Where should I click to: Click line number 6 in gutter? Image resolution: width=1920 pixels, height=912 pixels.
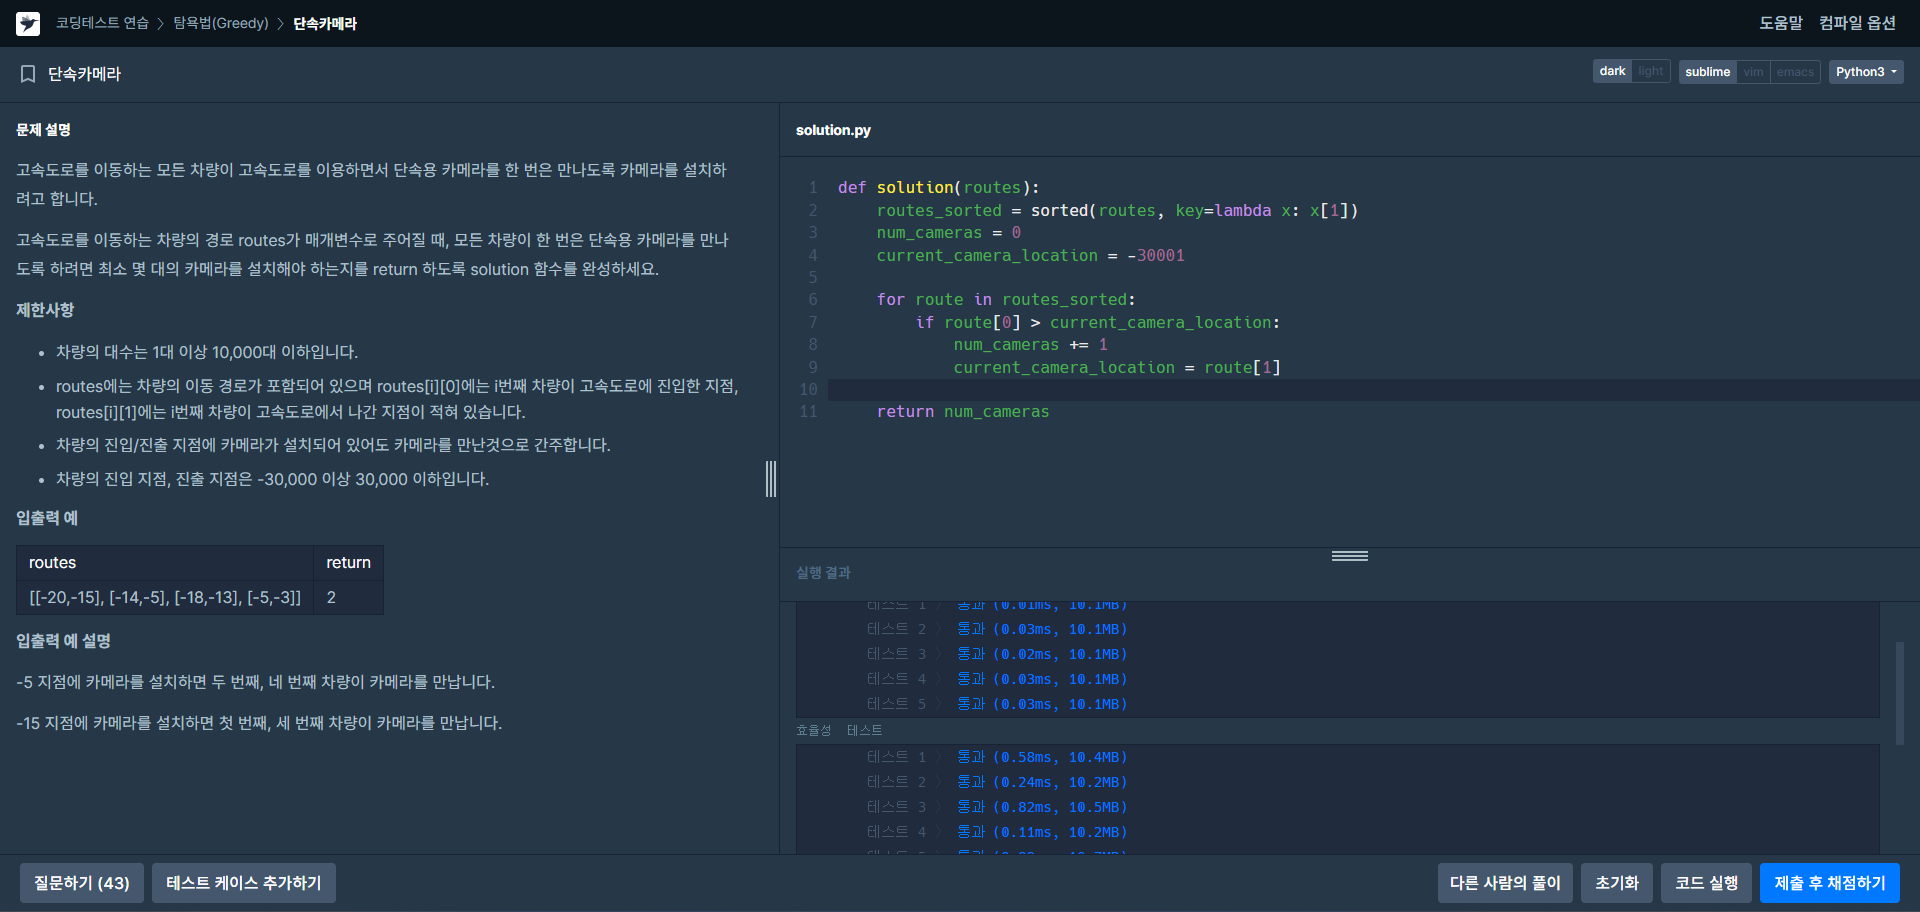812,300
